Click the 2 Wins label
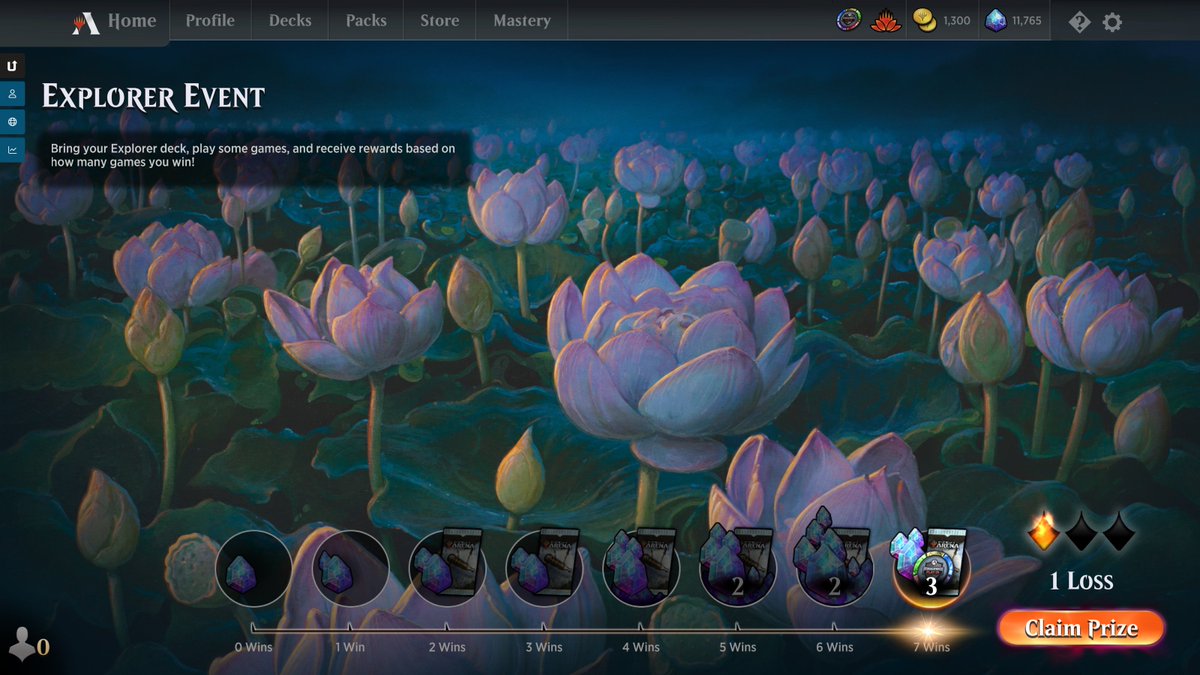This screenshot has height=675, width=1200. pyautogui.click(x=447, y=647)
